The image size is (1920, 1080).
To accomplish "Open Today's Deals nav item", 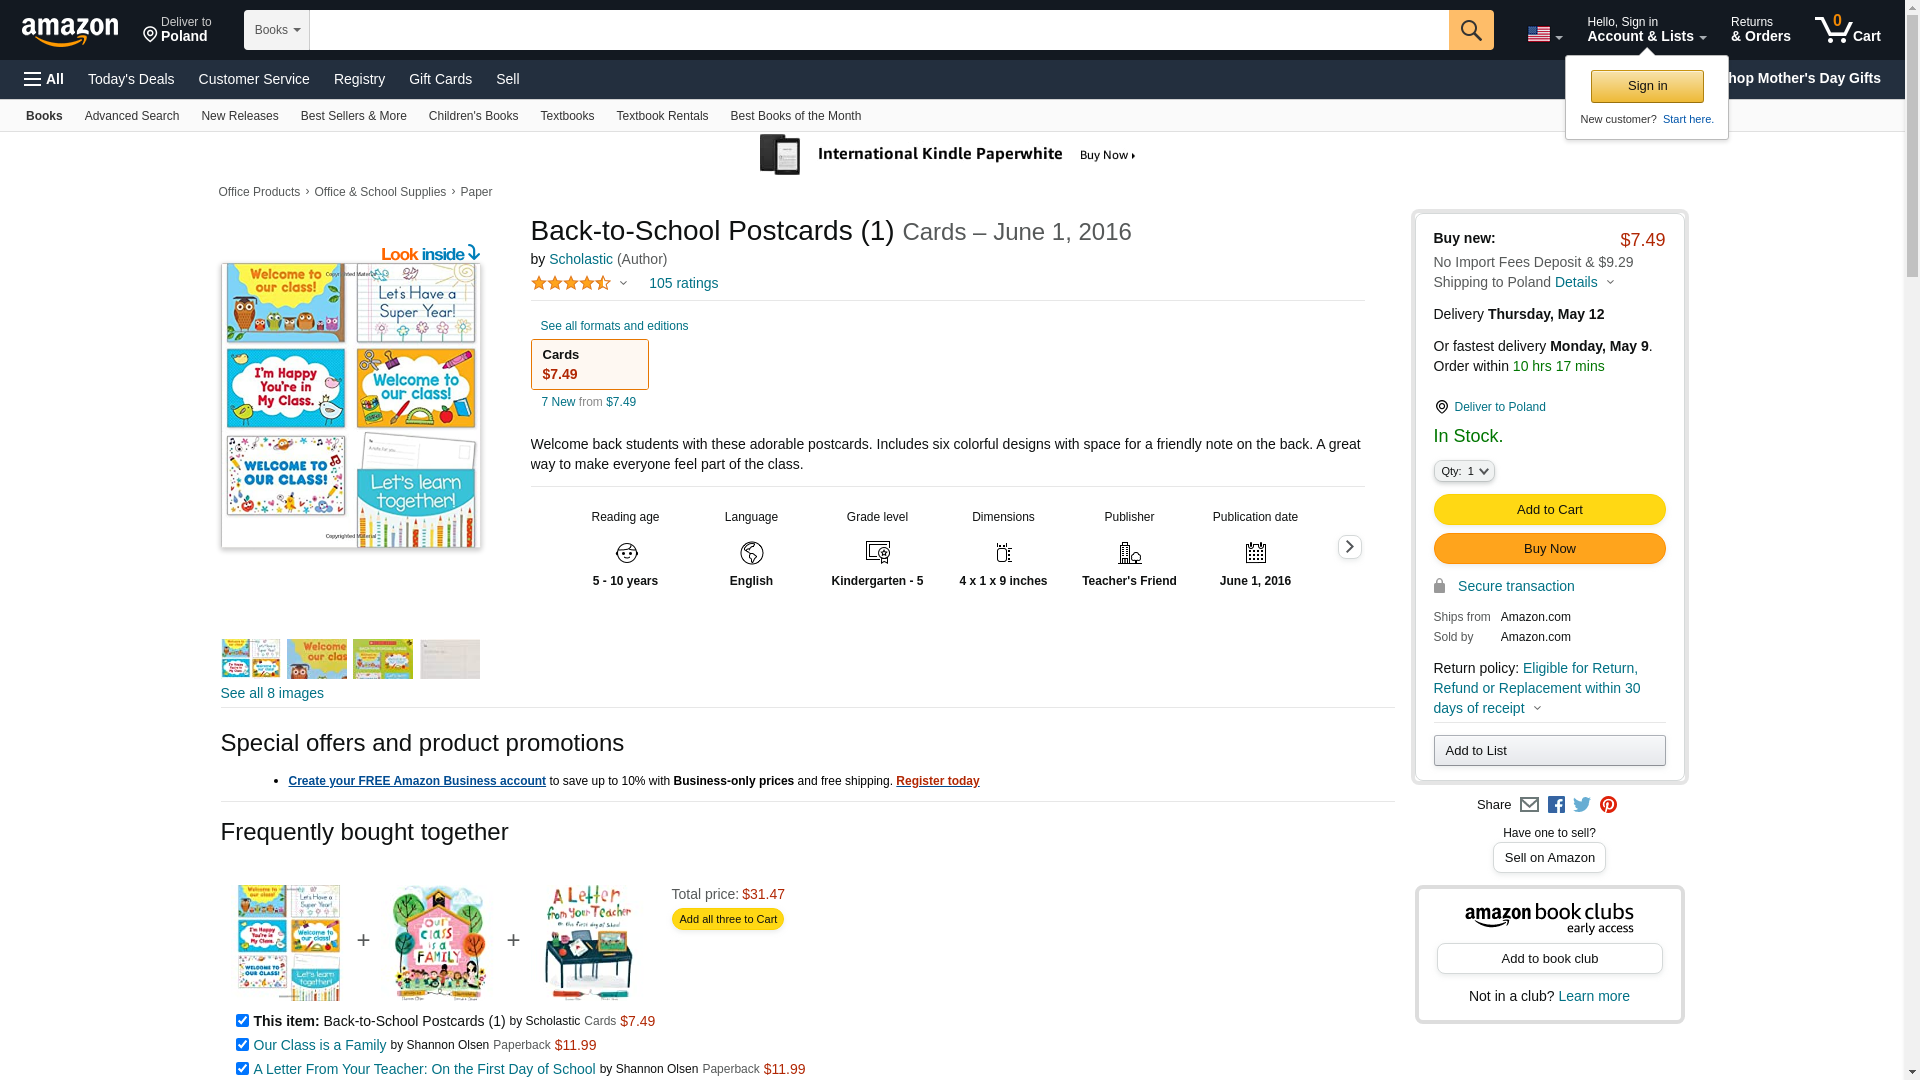I will click(131, 79).
